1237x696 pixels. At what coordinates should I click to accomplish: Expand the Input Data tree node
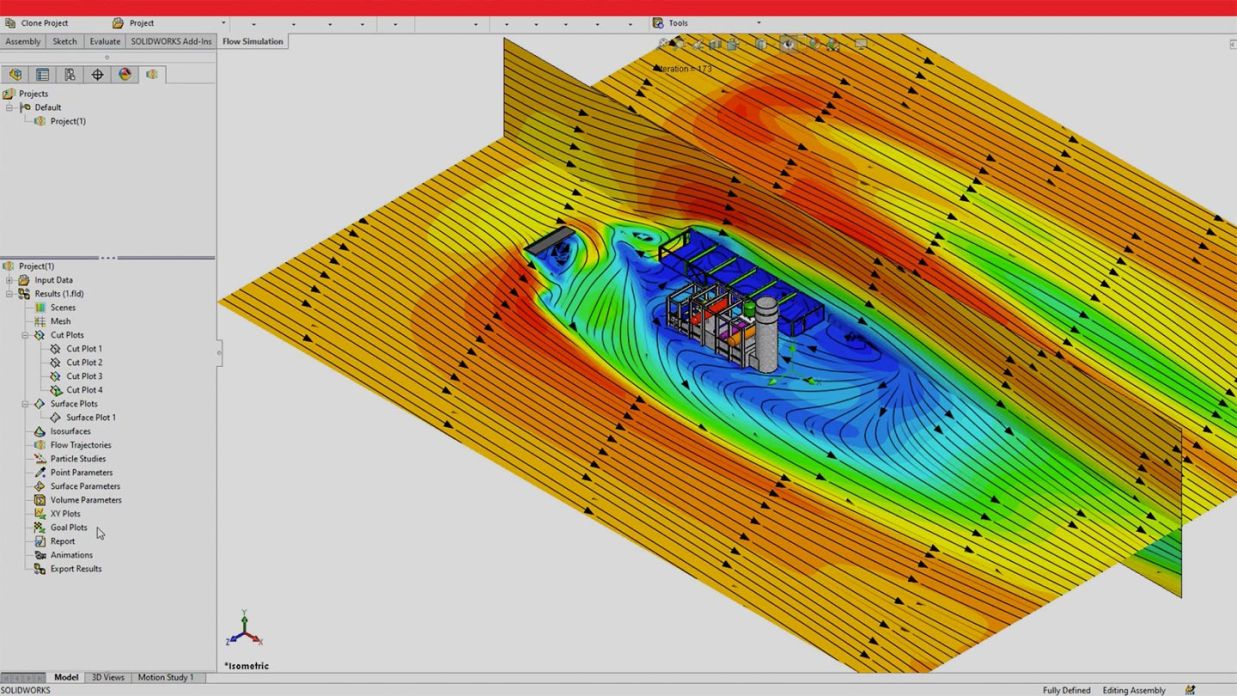(x=9, y=280)
